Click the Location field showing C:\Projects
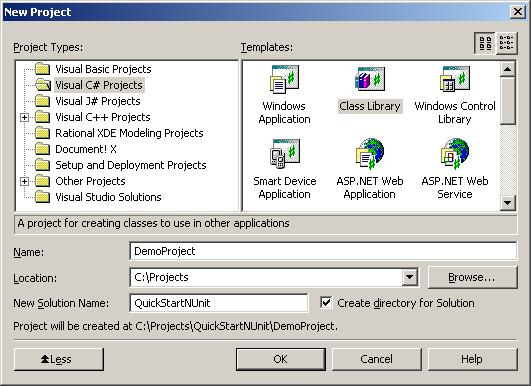Viewport: 531px width, 386px height. 266,277
